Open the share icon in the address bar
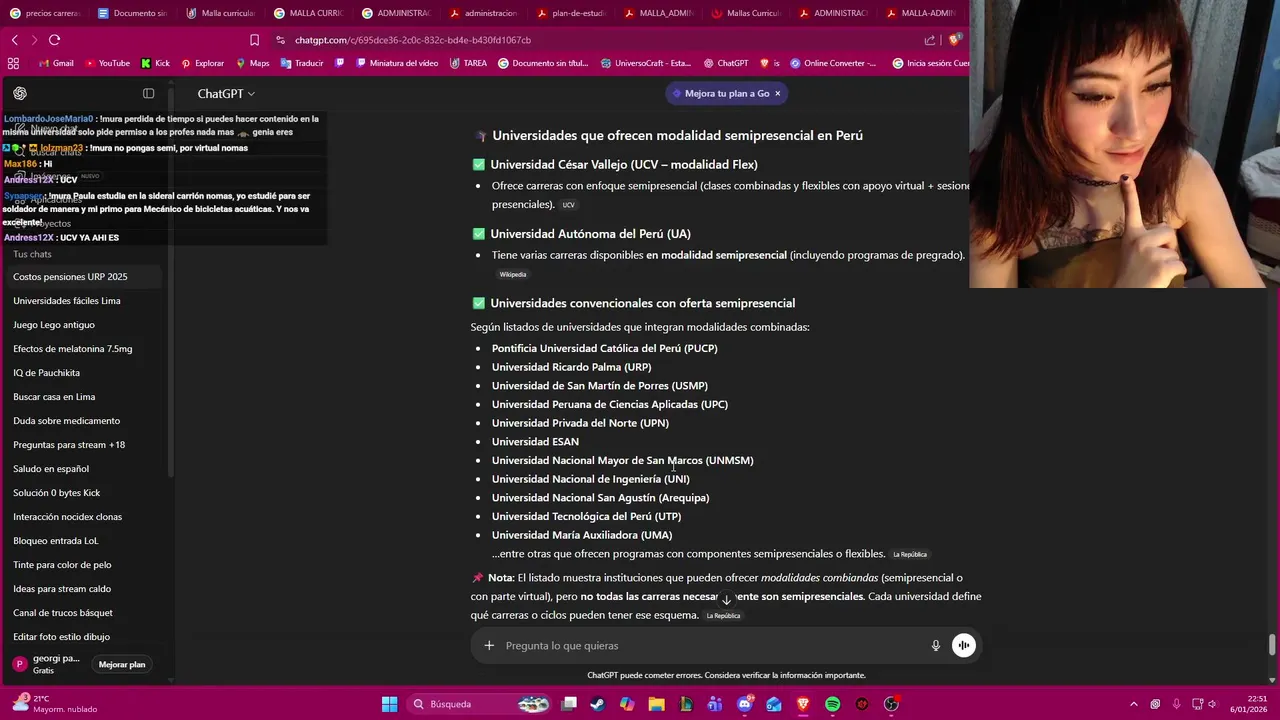1280x720 pixels. pos(930,40)
